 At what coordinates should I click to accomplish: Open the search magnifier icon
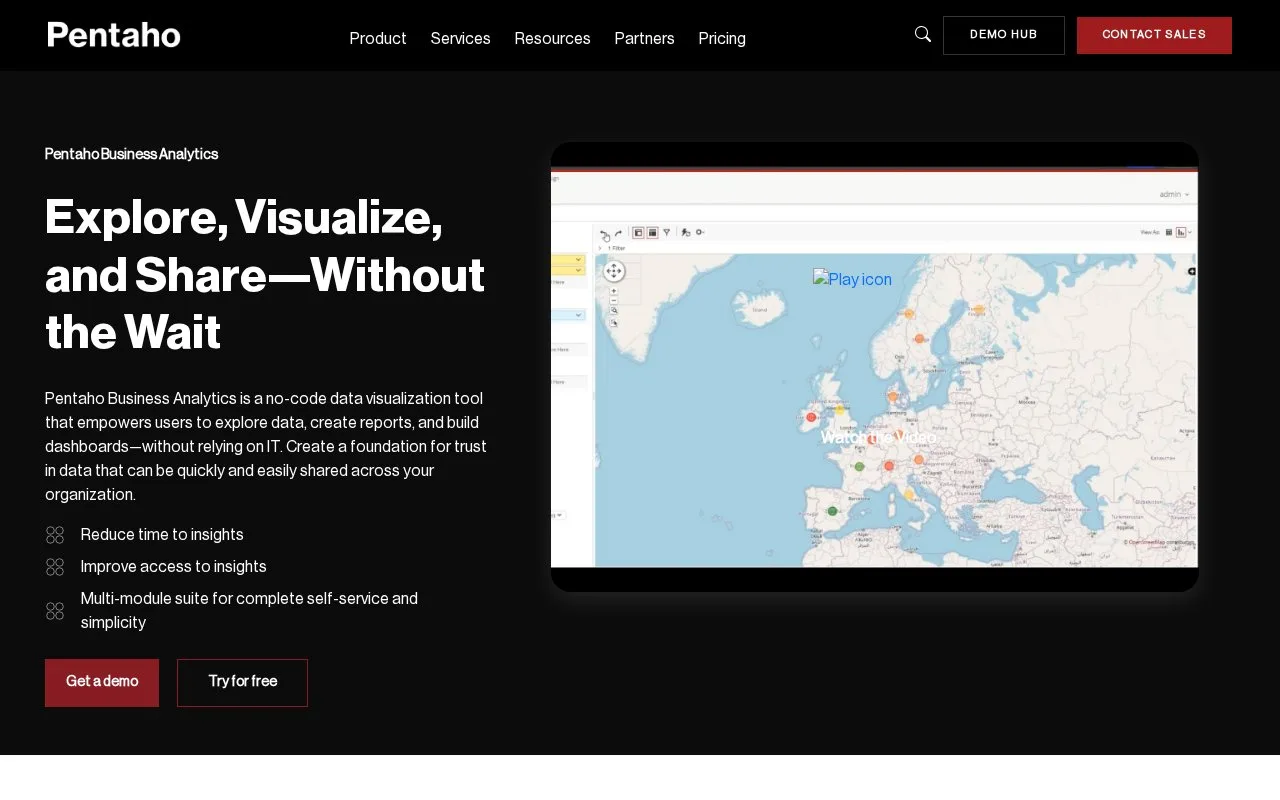pos(923,34)
